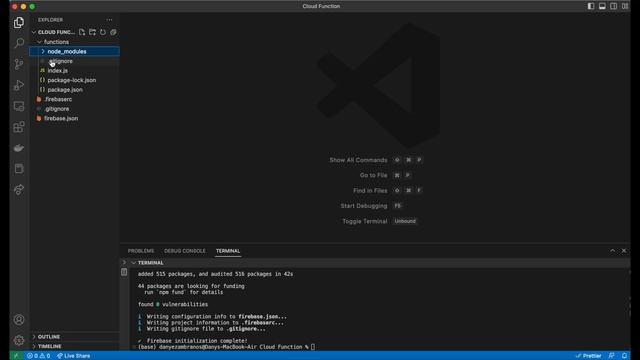The width and height of the screenshot is (640, 360).
Task: Maximize the terminal panel size
Action: pos(613,251)
